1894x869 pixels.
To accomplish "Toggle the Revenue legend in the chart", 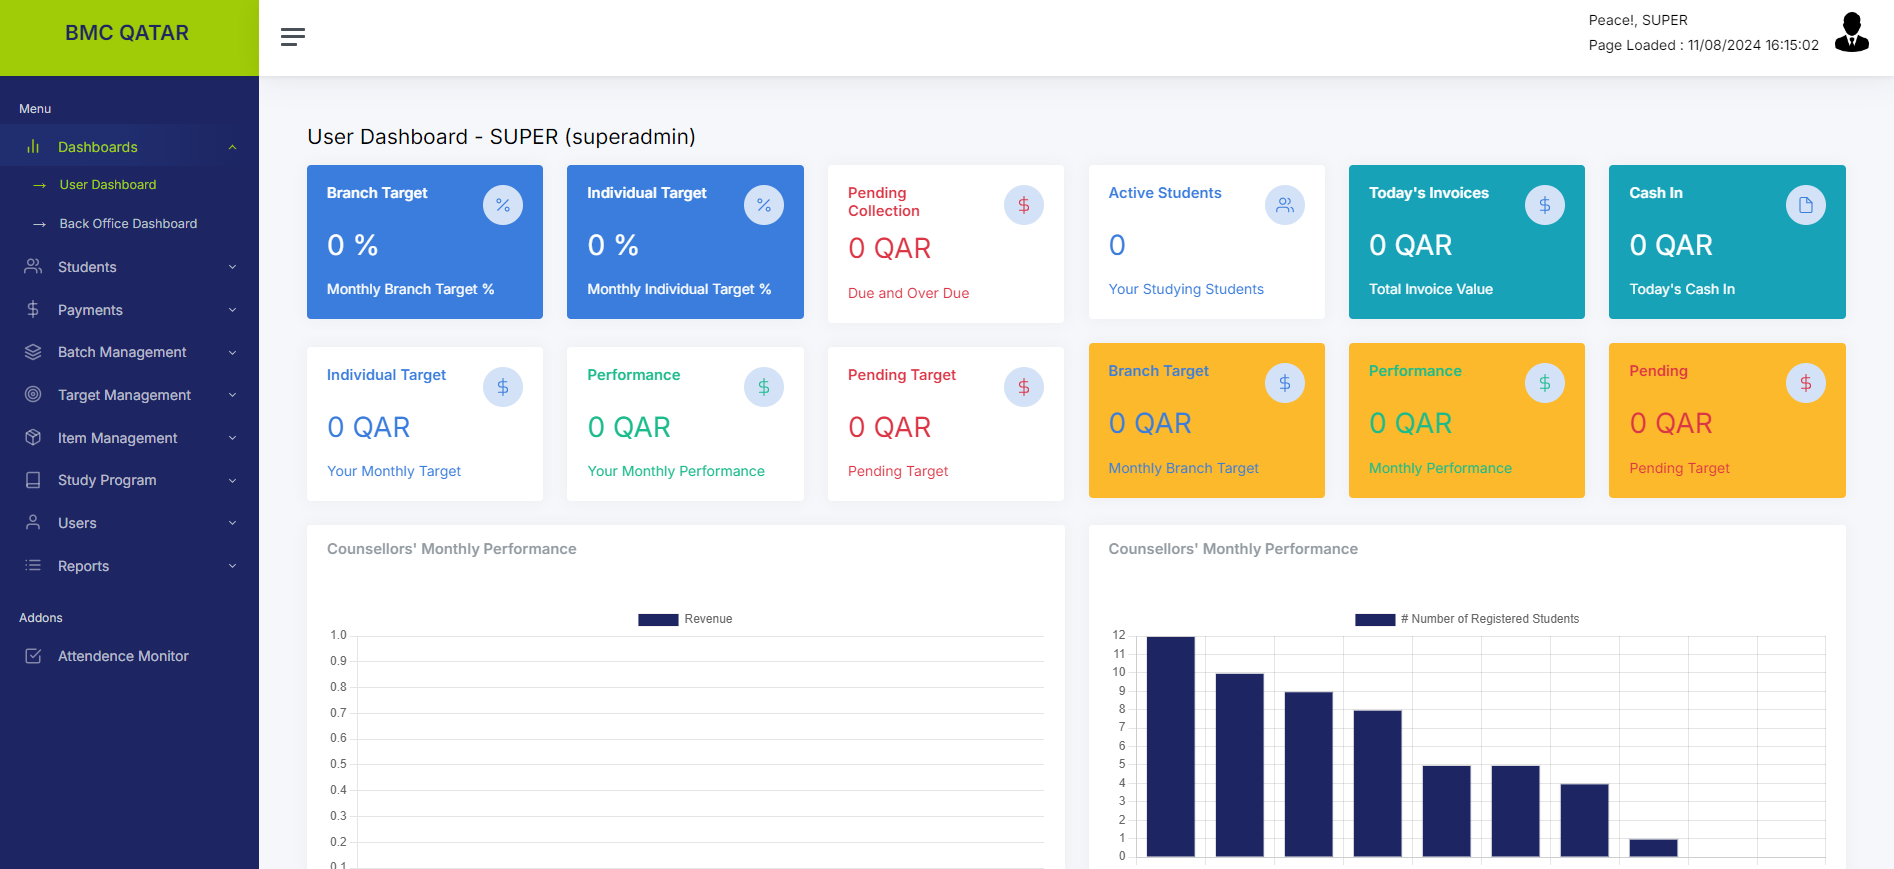I will 685,619.
